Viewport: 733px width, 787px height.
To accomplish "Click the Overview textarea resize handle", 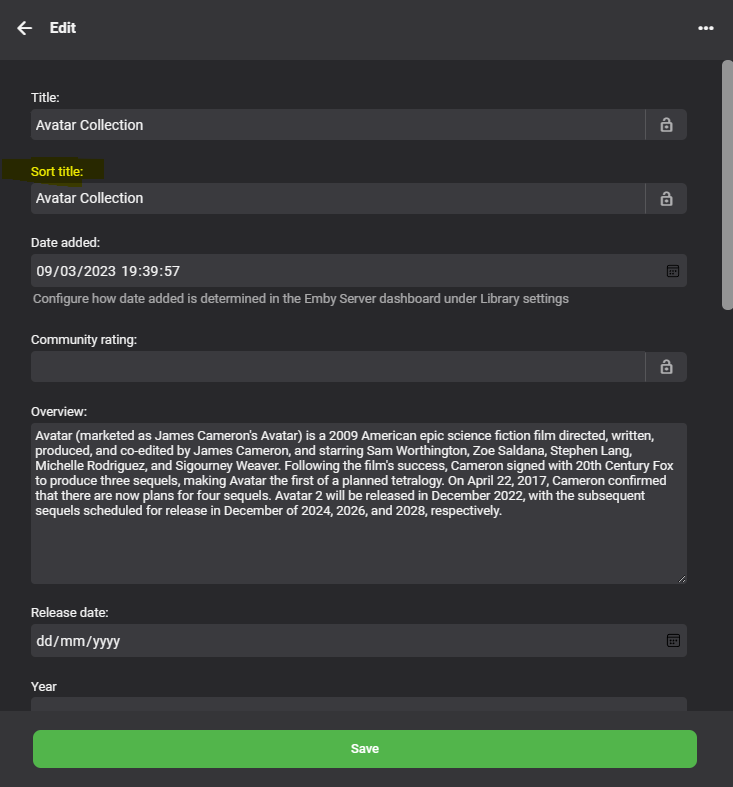I will tap(682, 579).
